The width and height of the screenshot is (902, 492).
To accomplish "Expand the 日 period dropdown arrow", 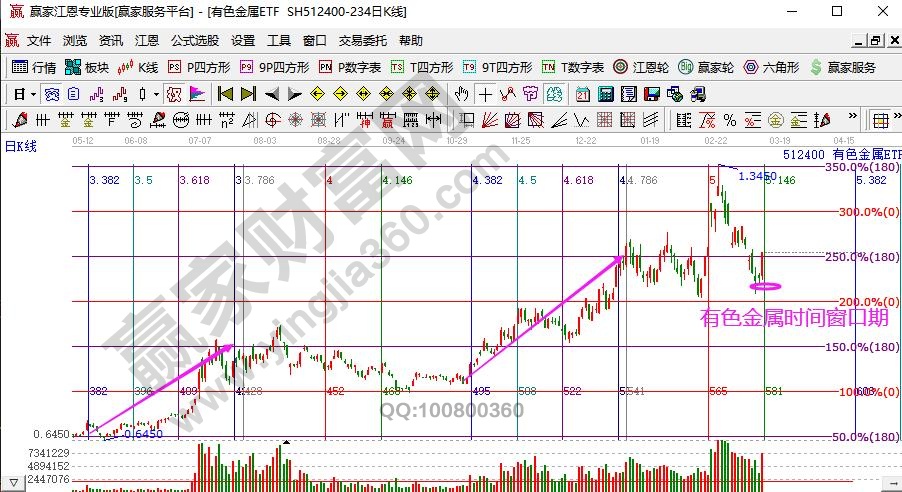I will (x=32, y=94).
